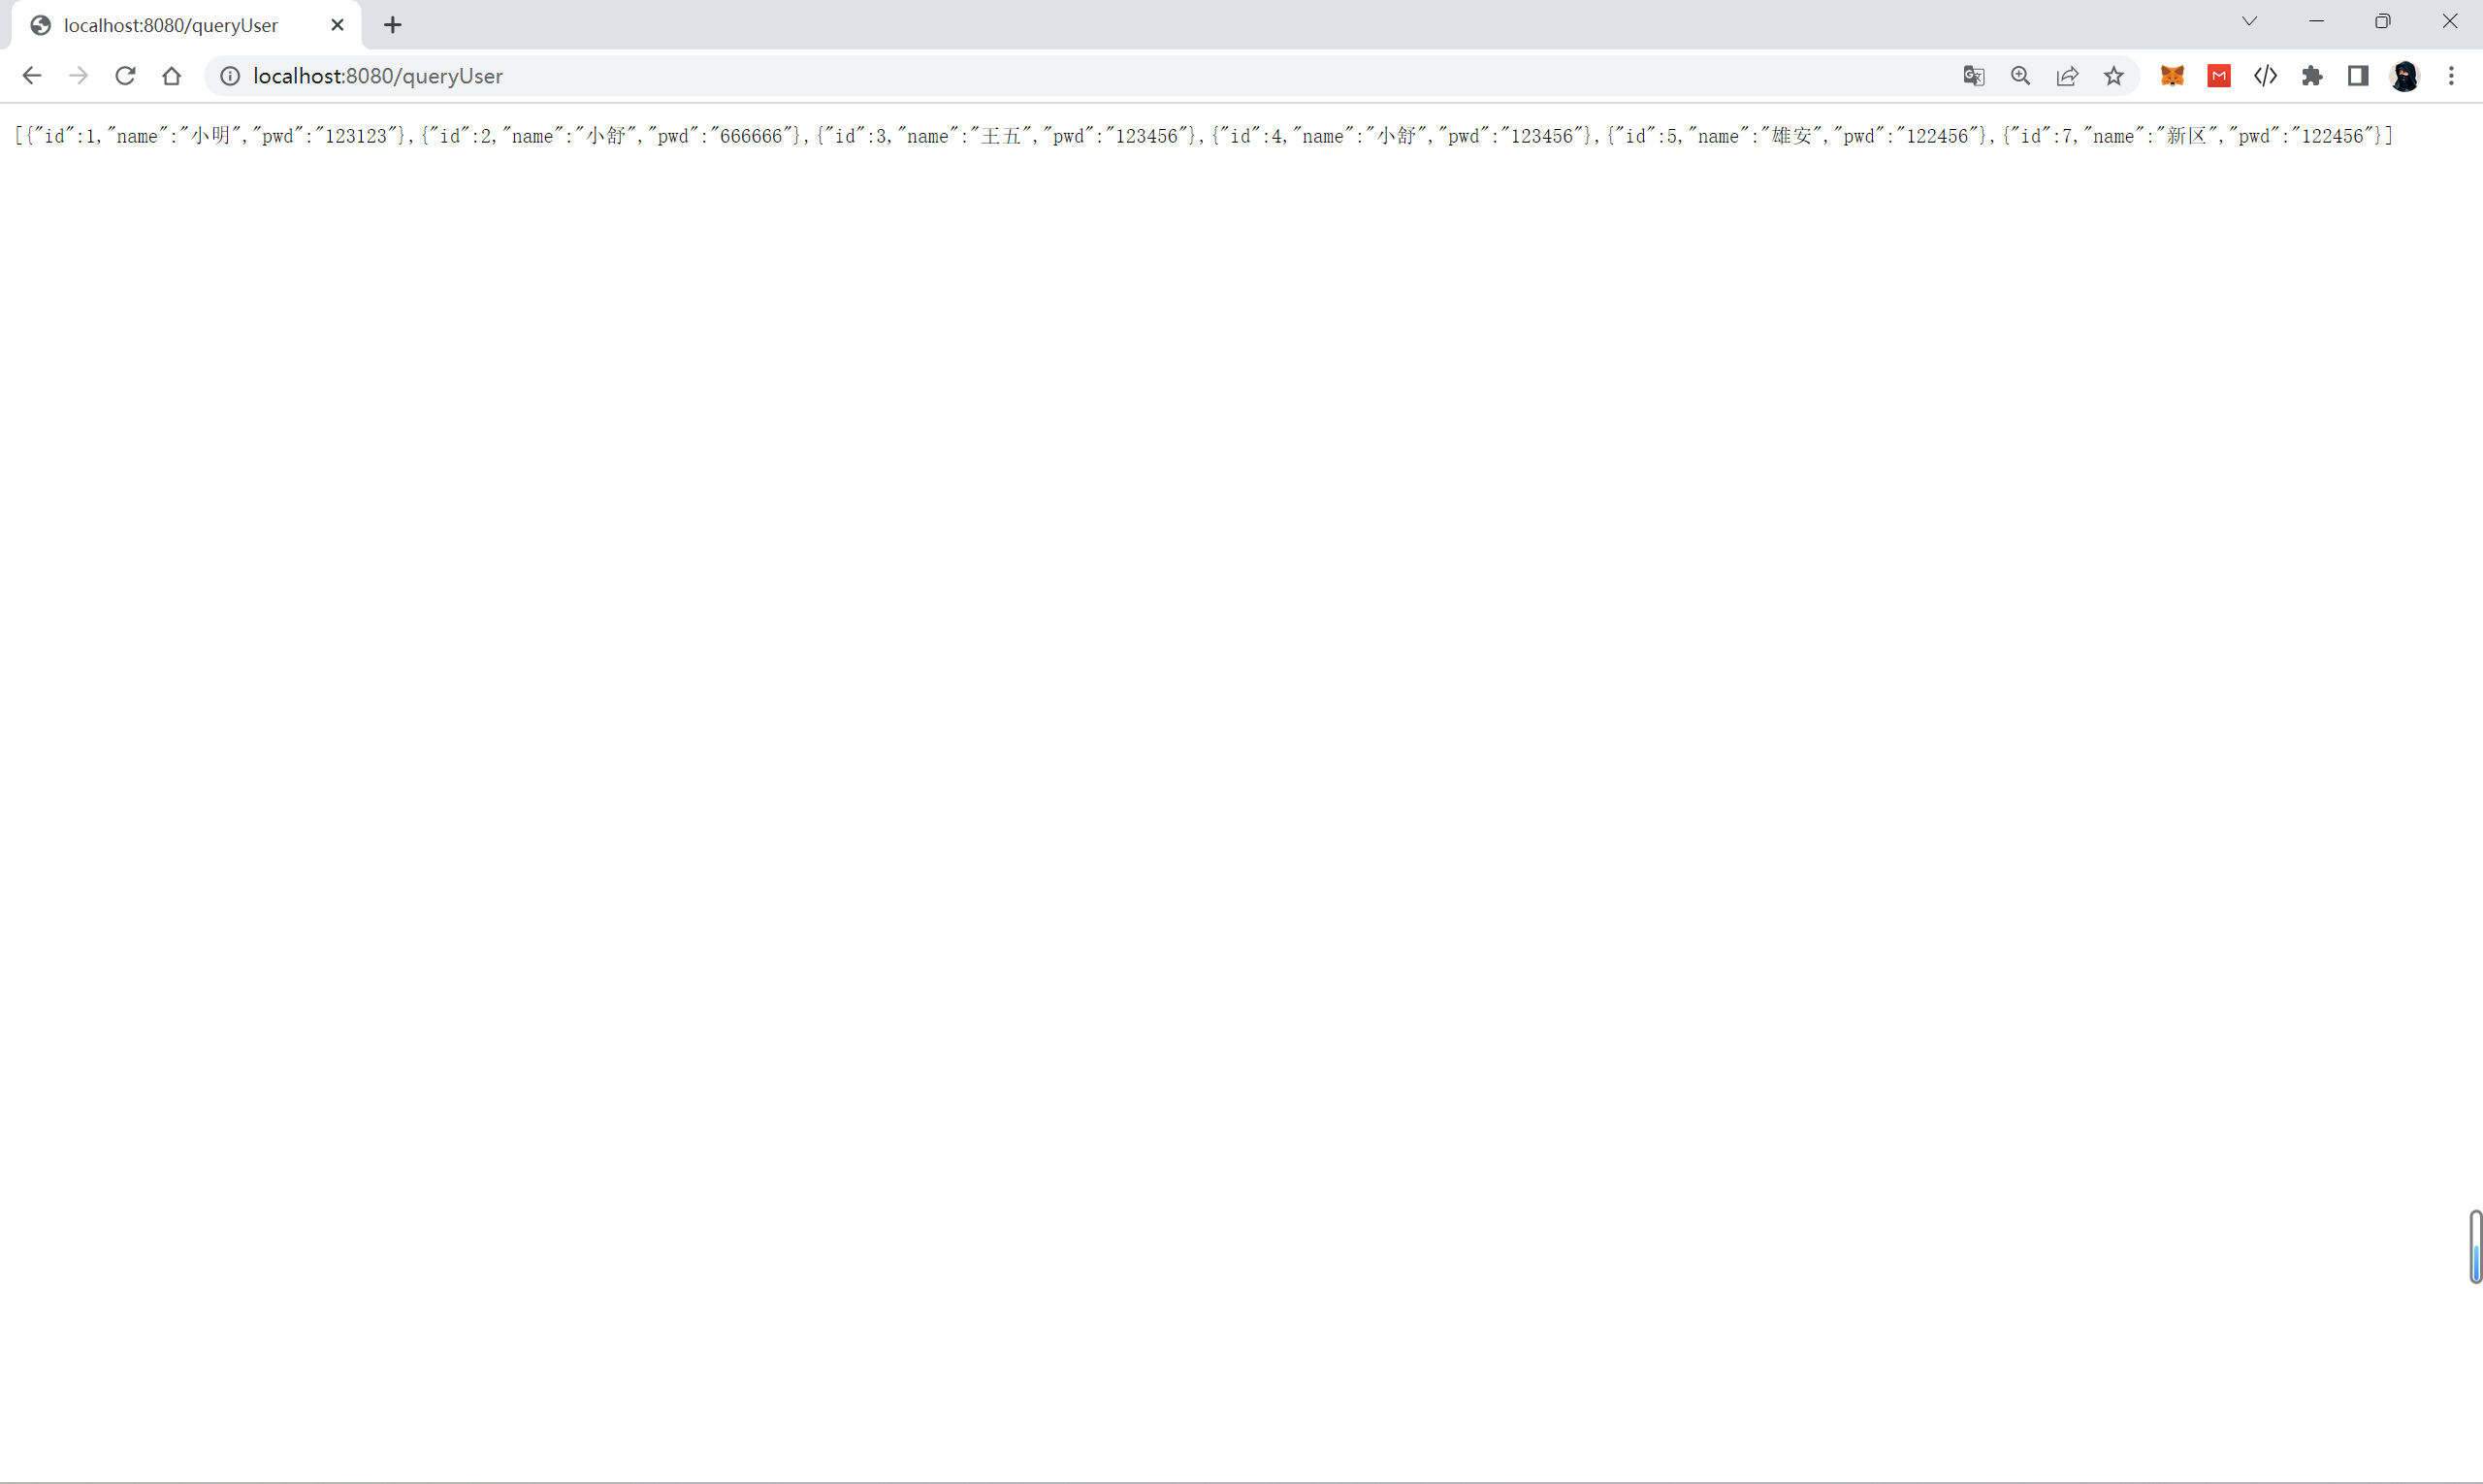2483x1484 pixels.
Task: Select the localhost:8080/queryUser tab
Action: point(171,25)
